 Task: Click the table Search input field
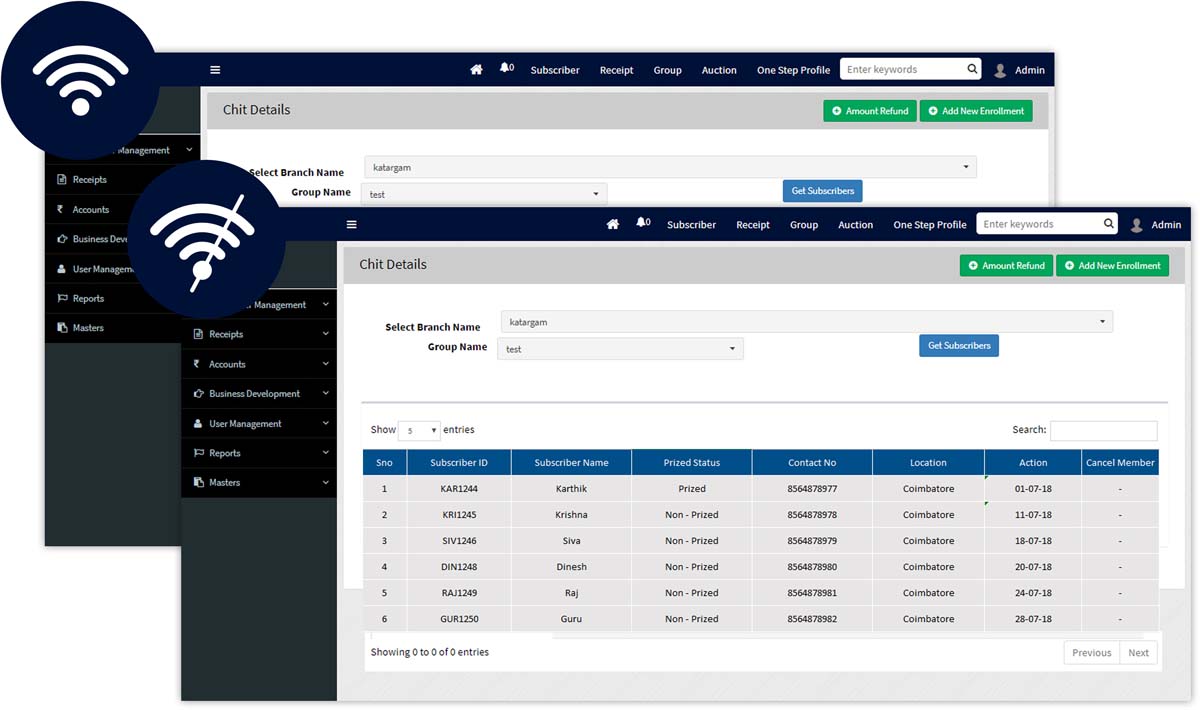[x=1103, y=431]
